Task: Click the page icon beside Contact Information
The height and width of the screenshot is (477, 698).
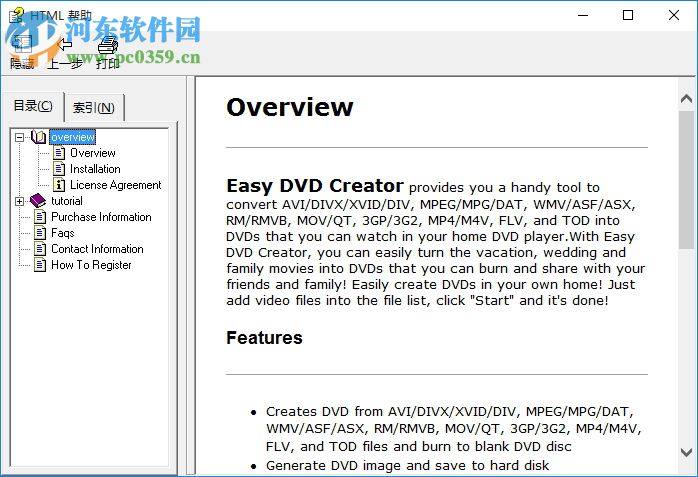Action: pyautogui.click(x=40, y=249)
